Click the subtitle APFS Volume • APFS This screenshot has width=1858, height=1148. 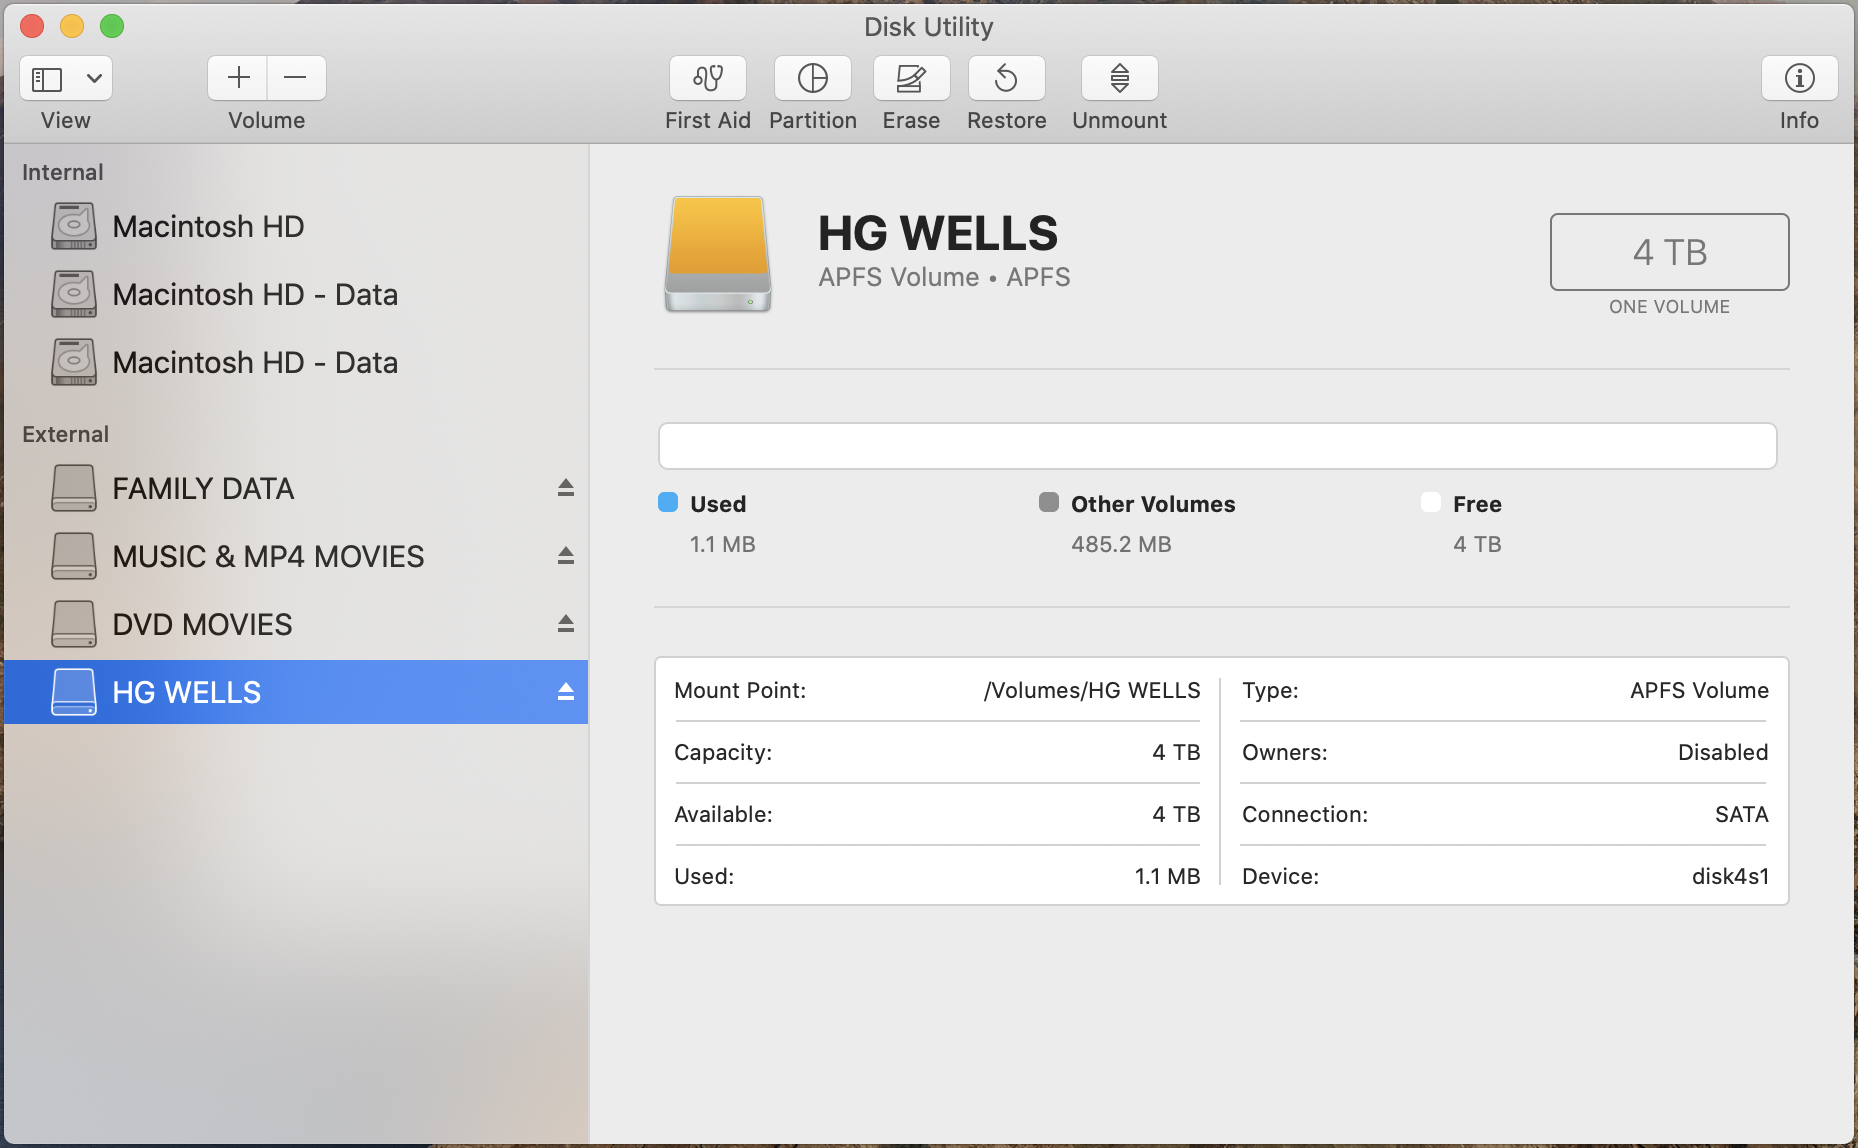click(944, 277)
